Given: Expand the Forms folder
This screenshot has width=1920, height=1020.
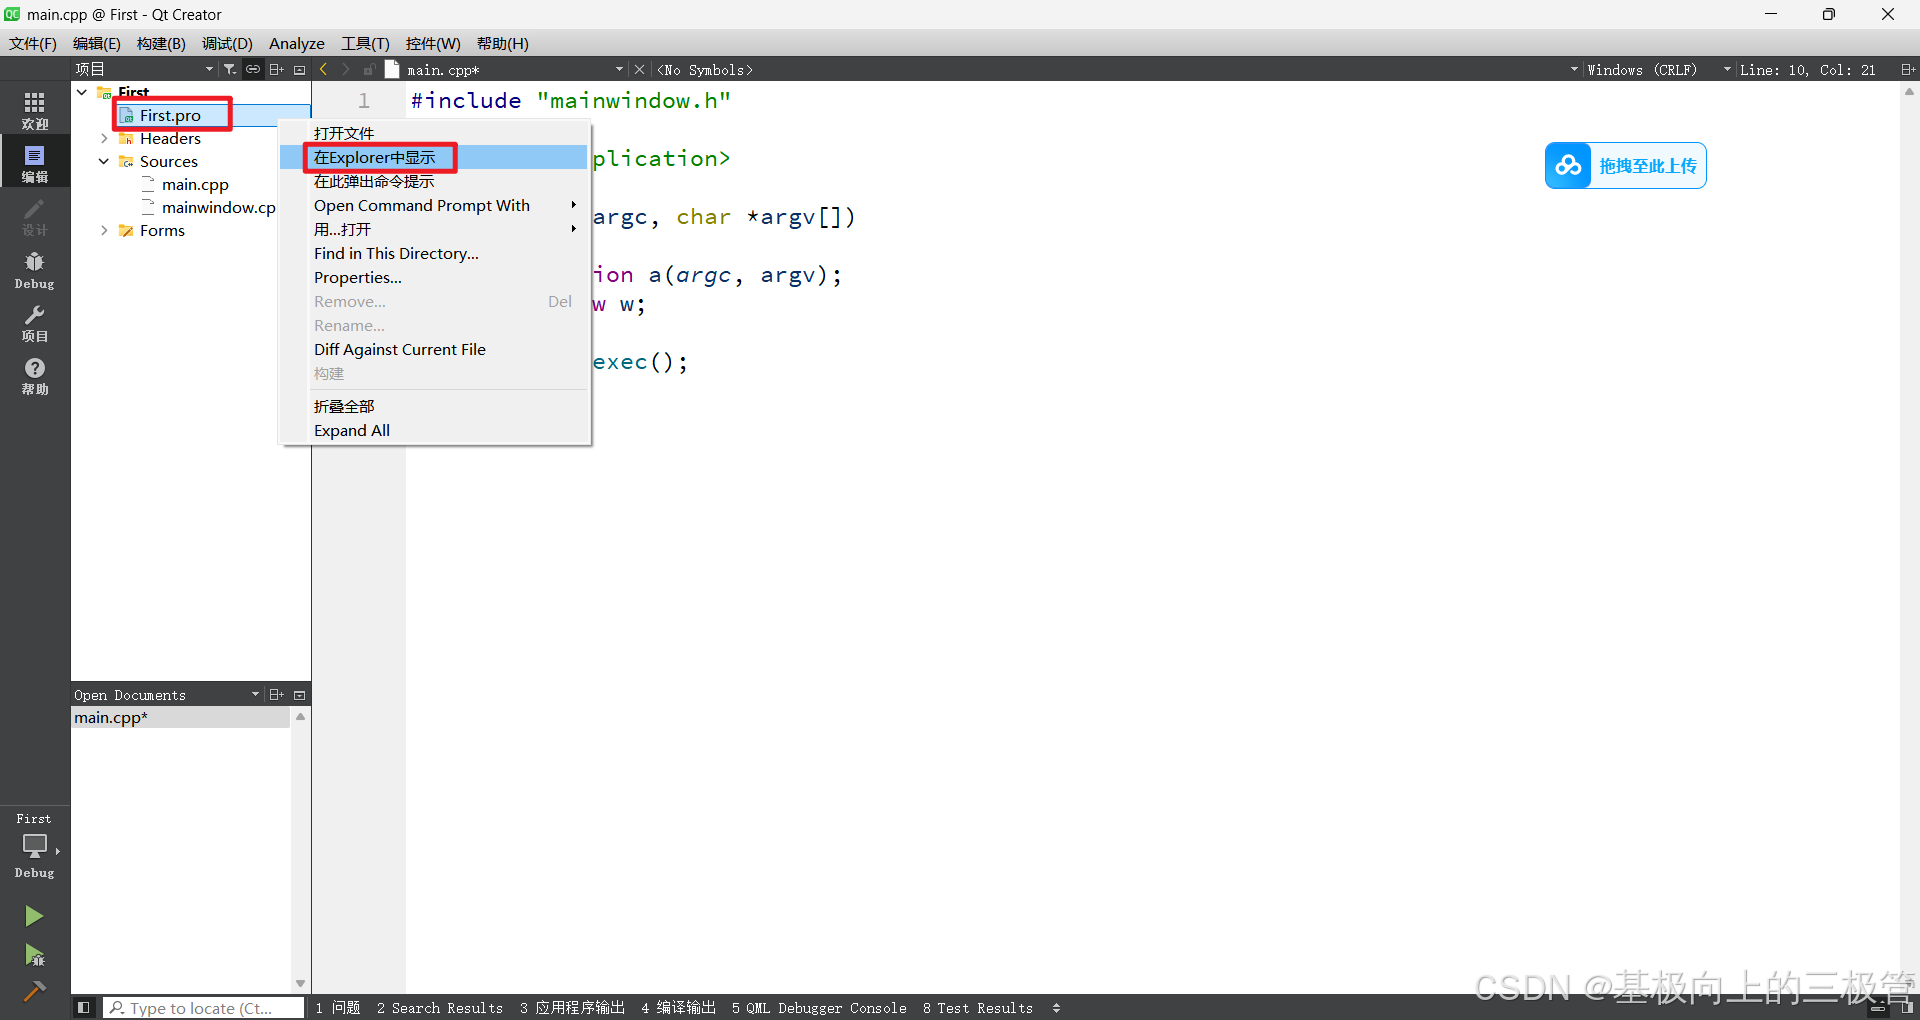Looking at the screenshot, I should pyautogui.click(x=104, y=230).
